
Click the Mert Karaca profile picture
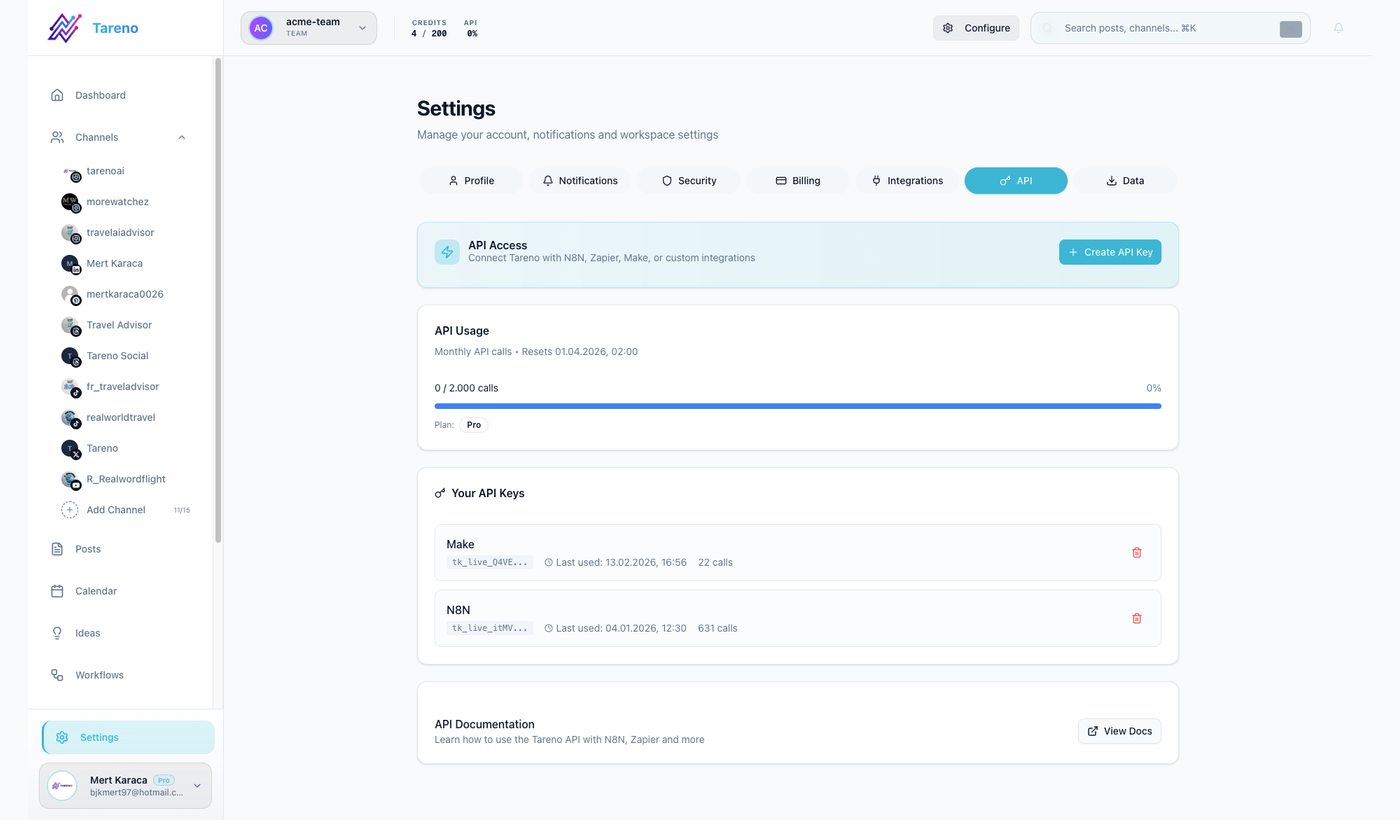[62, 786]
